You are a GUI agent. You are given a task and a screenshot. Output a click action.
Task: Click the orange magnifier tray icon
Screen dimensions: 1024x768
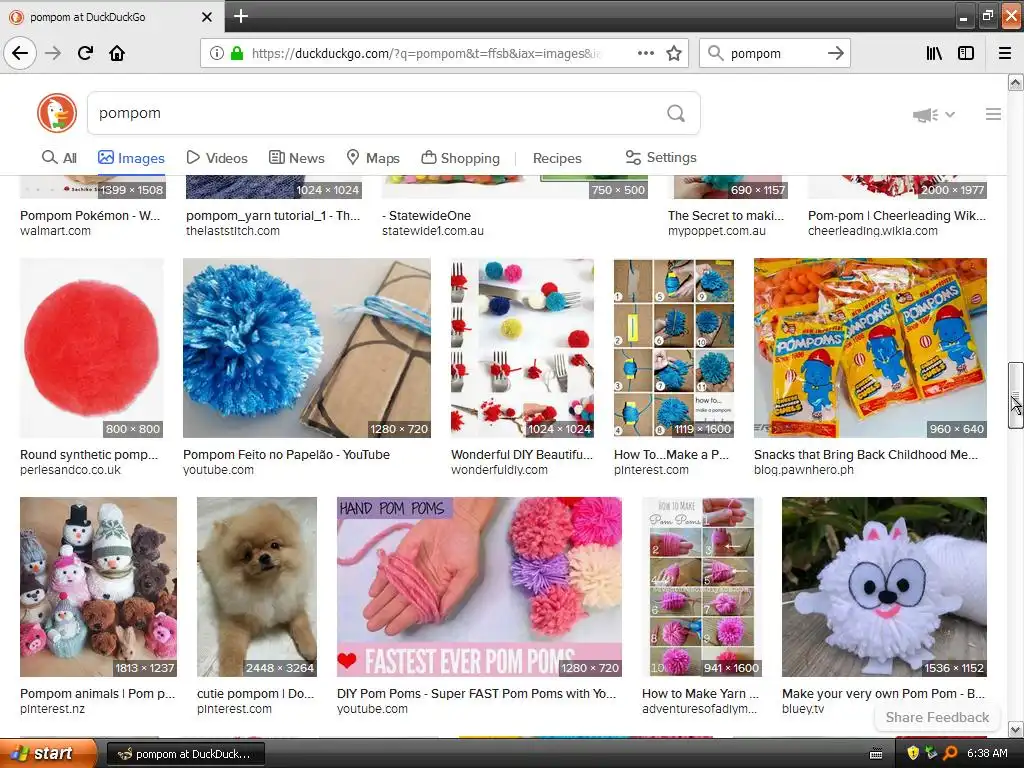(x=950, y=754)
